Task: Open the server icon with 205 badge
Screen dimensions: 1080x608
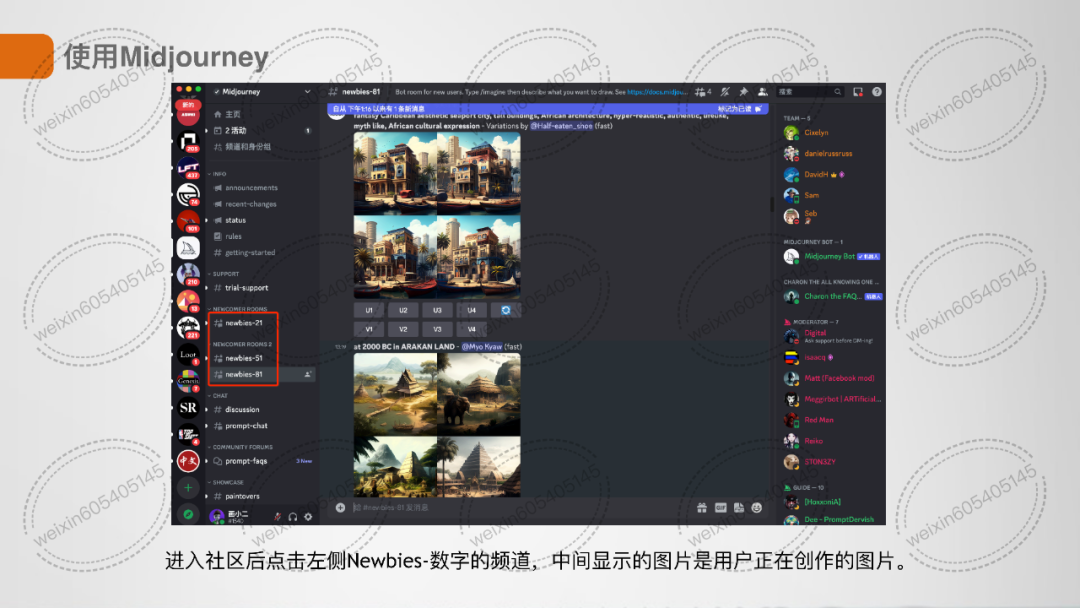Action: 188,141
